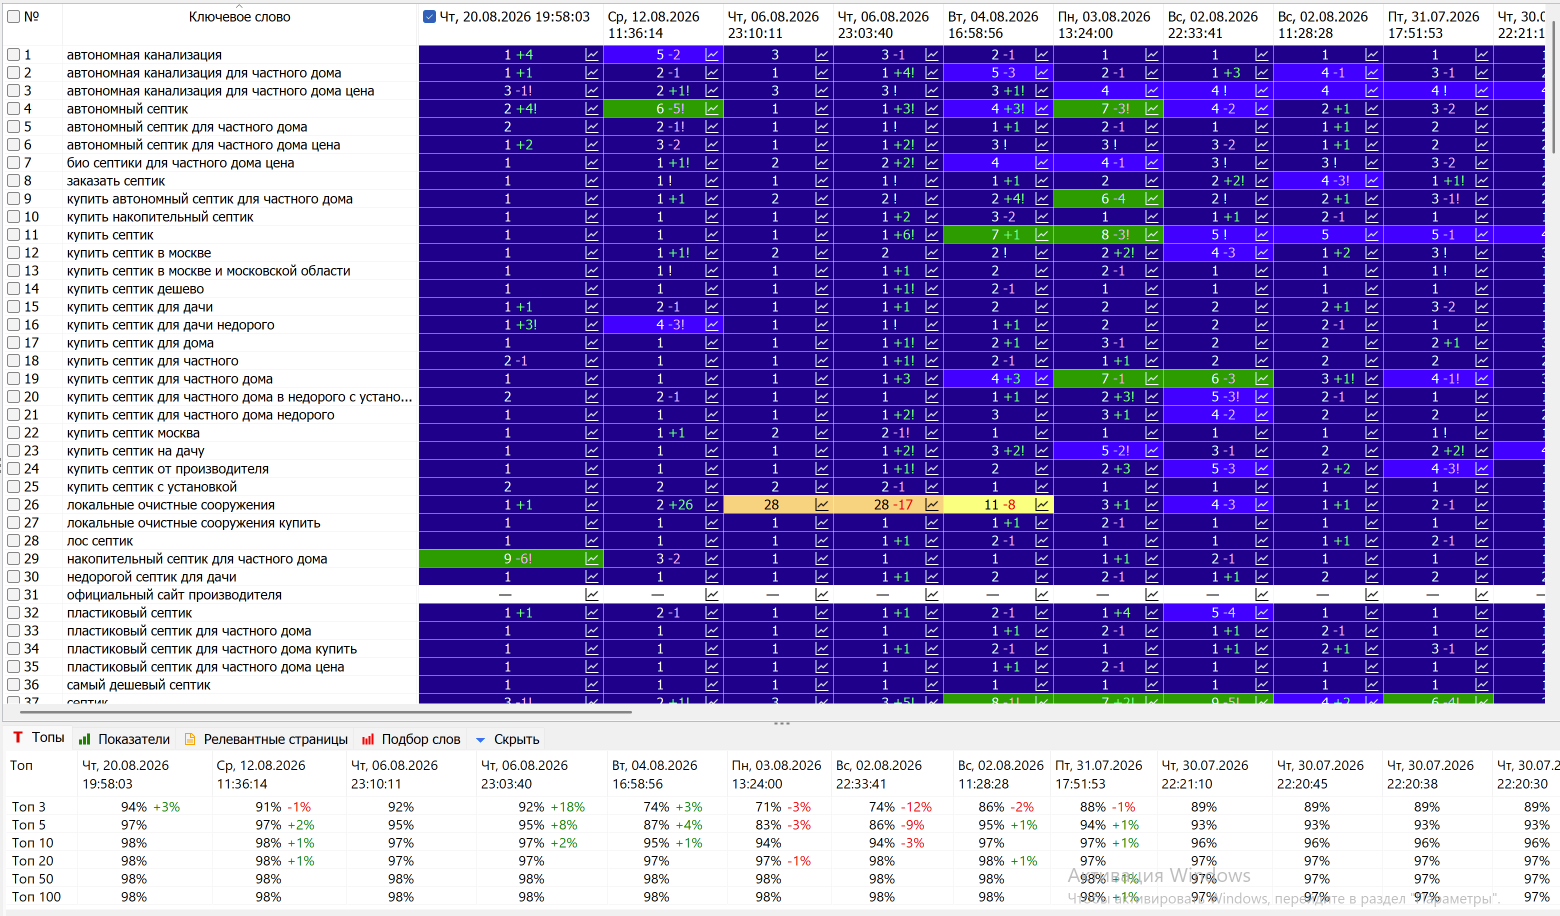Open chart icon for 'недорогой септик для дачи' in 04.08.2026 column
1560x916 pixels.
(1042, 577)
